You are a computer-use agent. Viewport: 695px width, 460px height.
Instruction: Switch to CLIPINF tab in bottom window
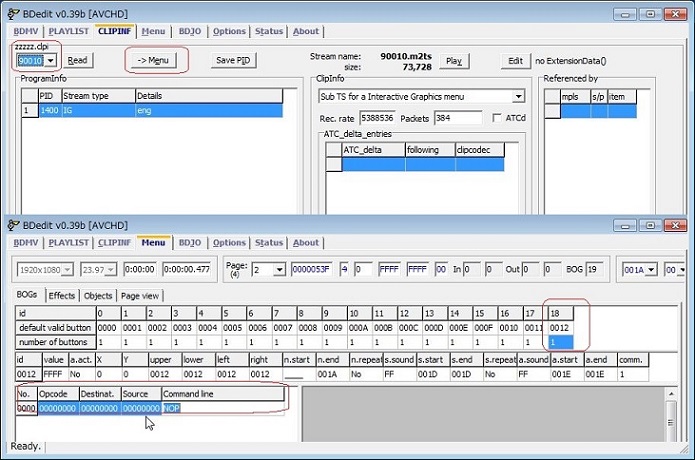[114, 243]
